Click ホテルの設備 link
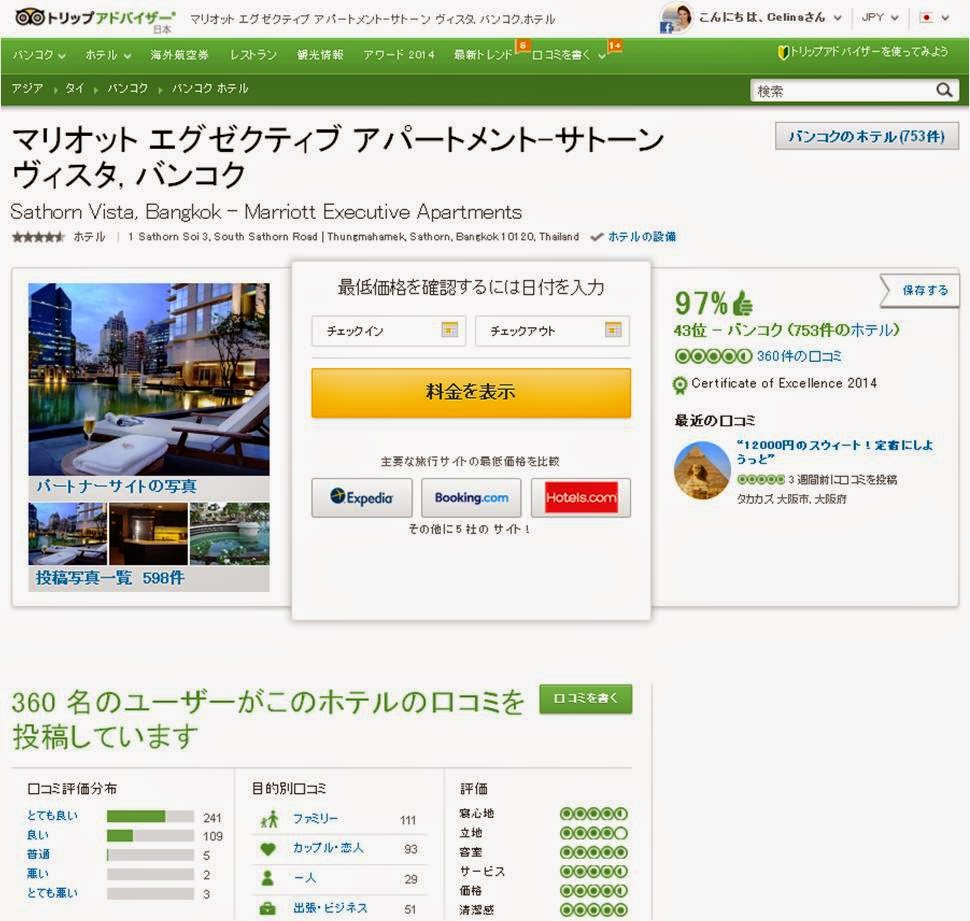The image size is (970, 921). coord(642,237)
